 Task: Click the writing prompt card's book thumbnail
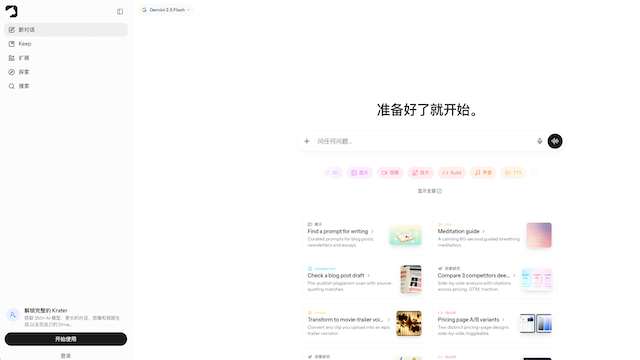pos(405,235)
